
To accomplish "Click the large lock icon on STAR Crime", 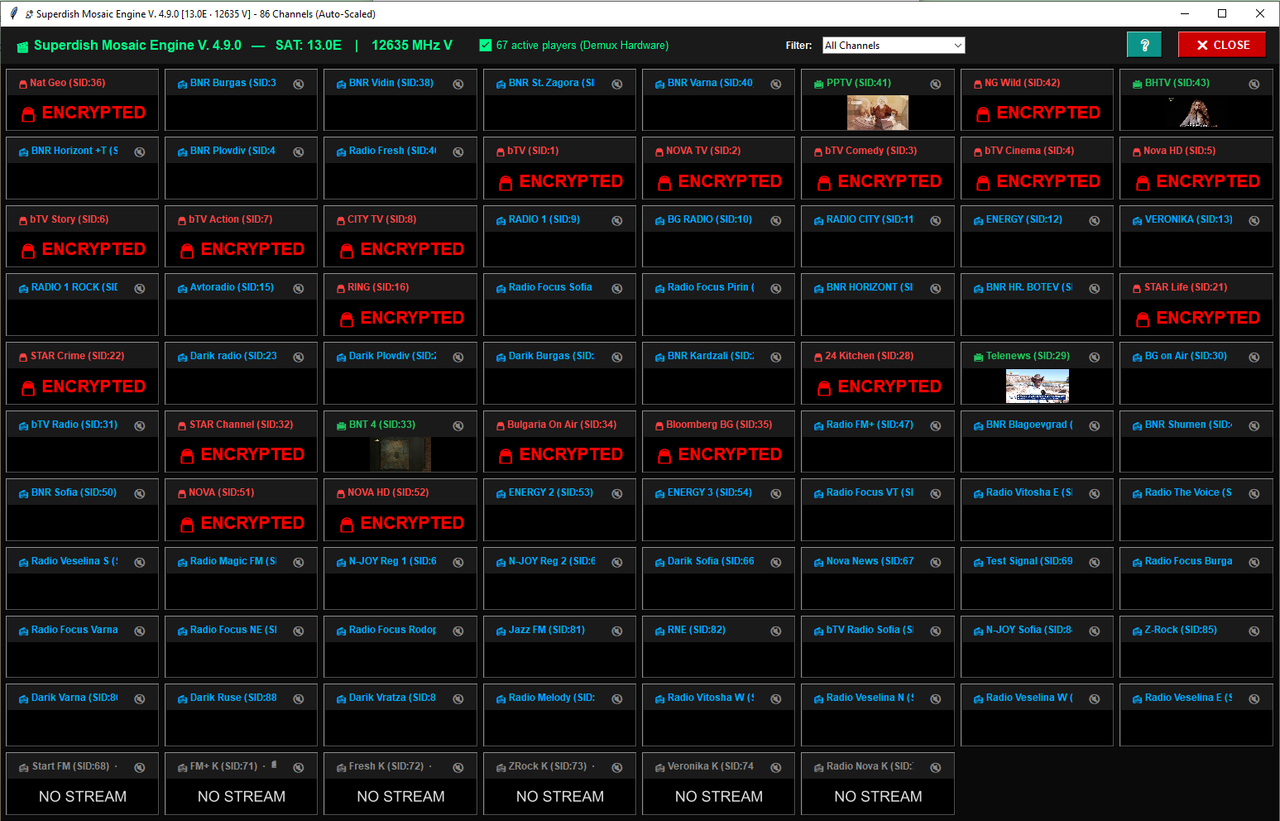I will point(28,387).
